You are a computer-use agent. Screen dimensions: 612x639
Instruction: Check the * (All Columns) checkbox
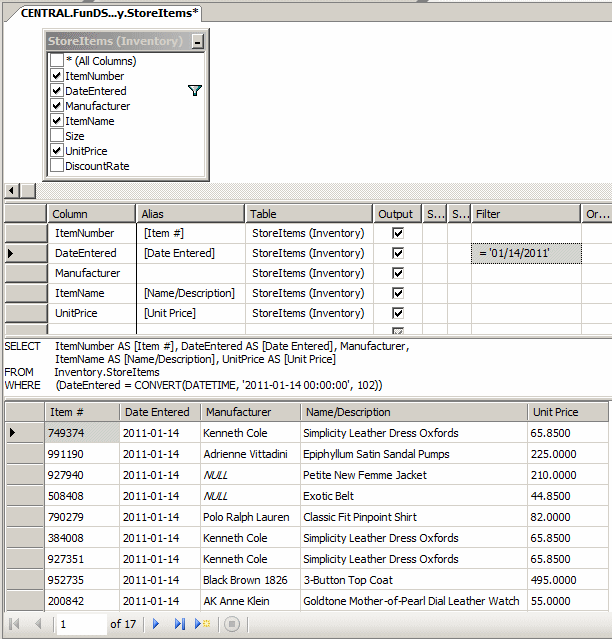(x=57, y=61)
